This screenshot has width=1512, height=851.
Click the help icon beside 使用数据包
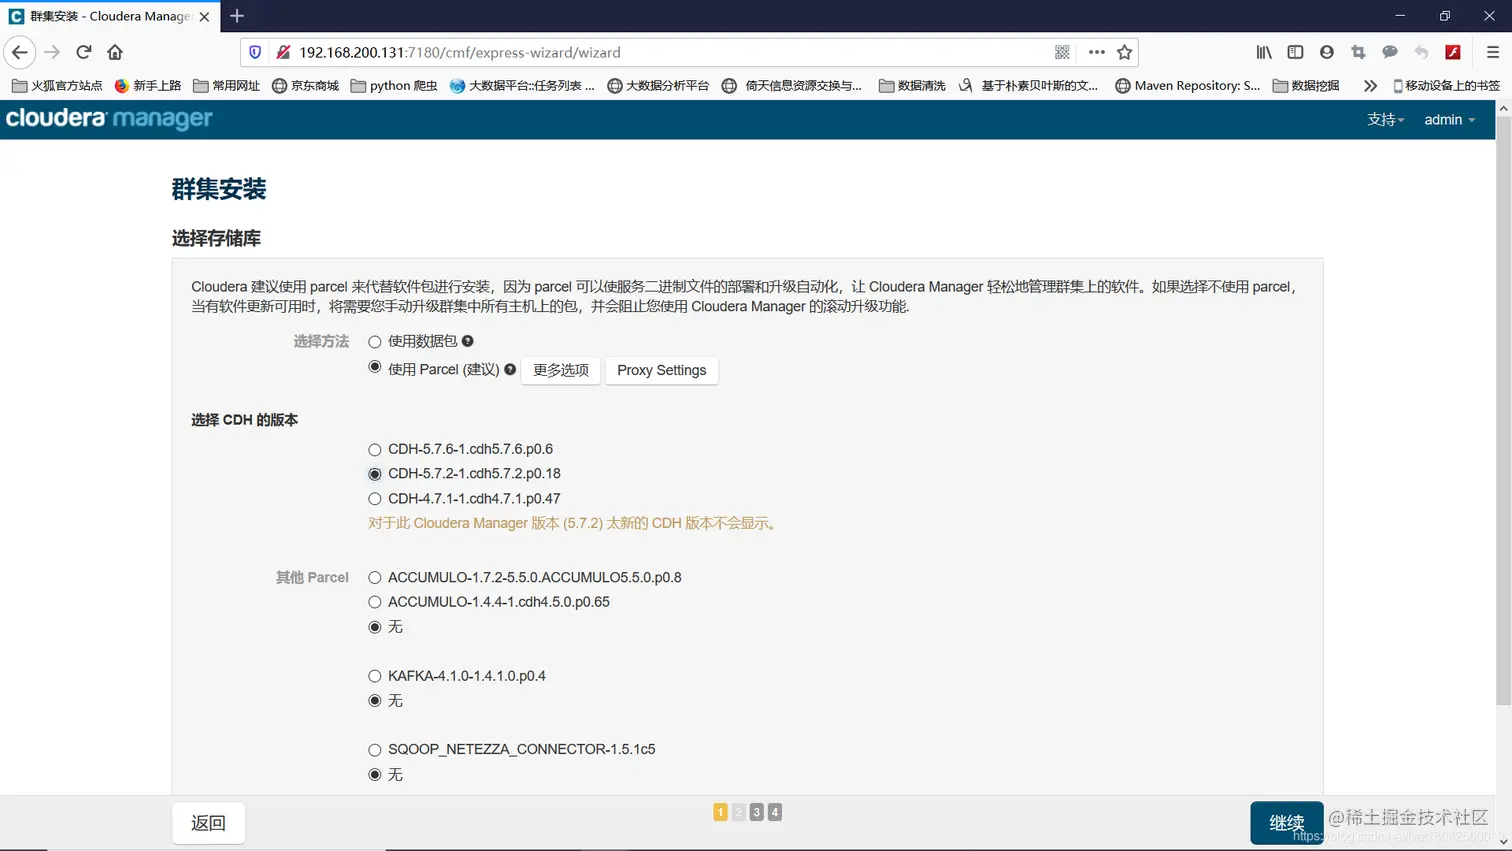coord(467,341)
